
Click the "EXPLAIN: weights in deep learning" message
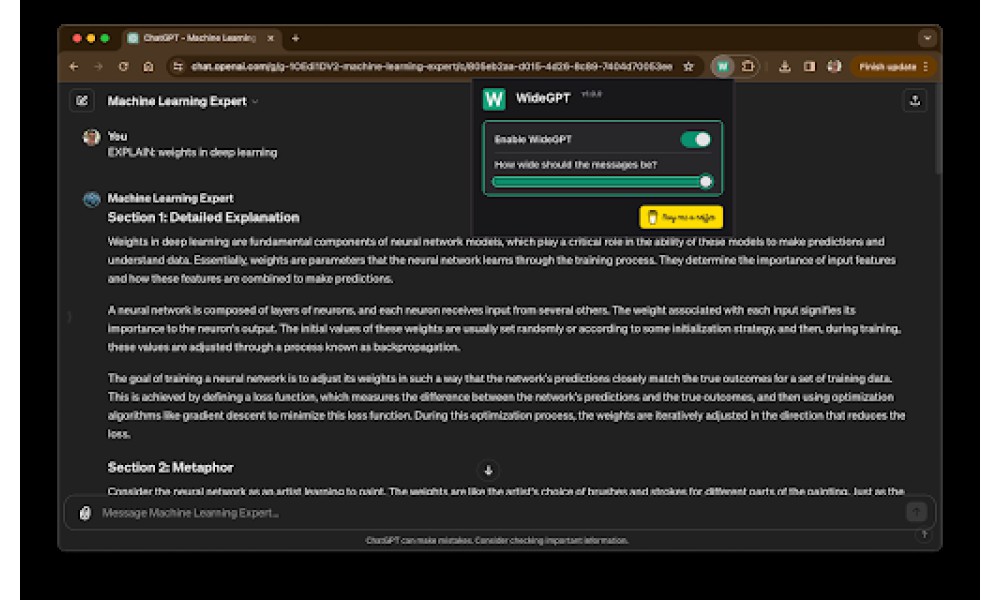192,152
